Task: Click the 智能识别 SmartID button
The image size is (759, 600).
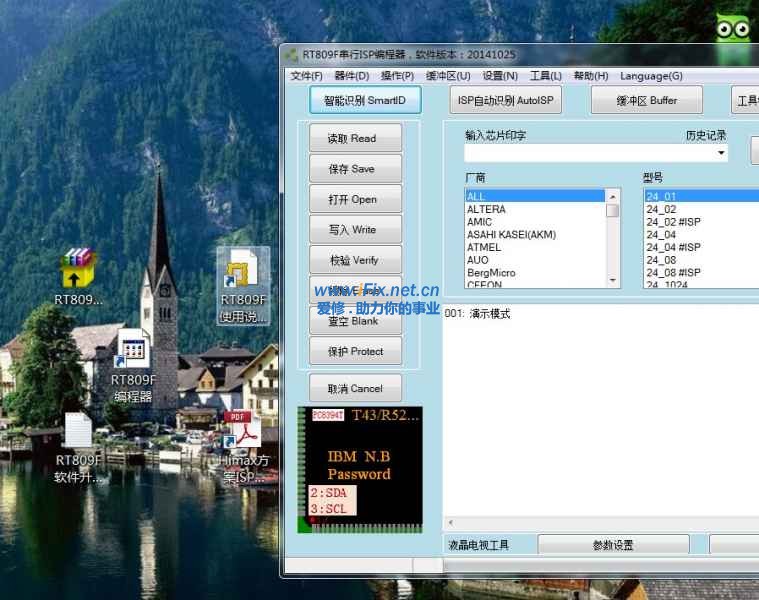Action: 365,100
